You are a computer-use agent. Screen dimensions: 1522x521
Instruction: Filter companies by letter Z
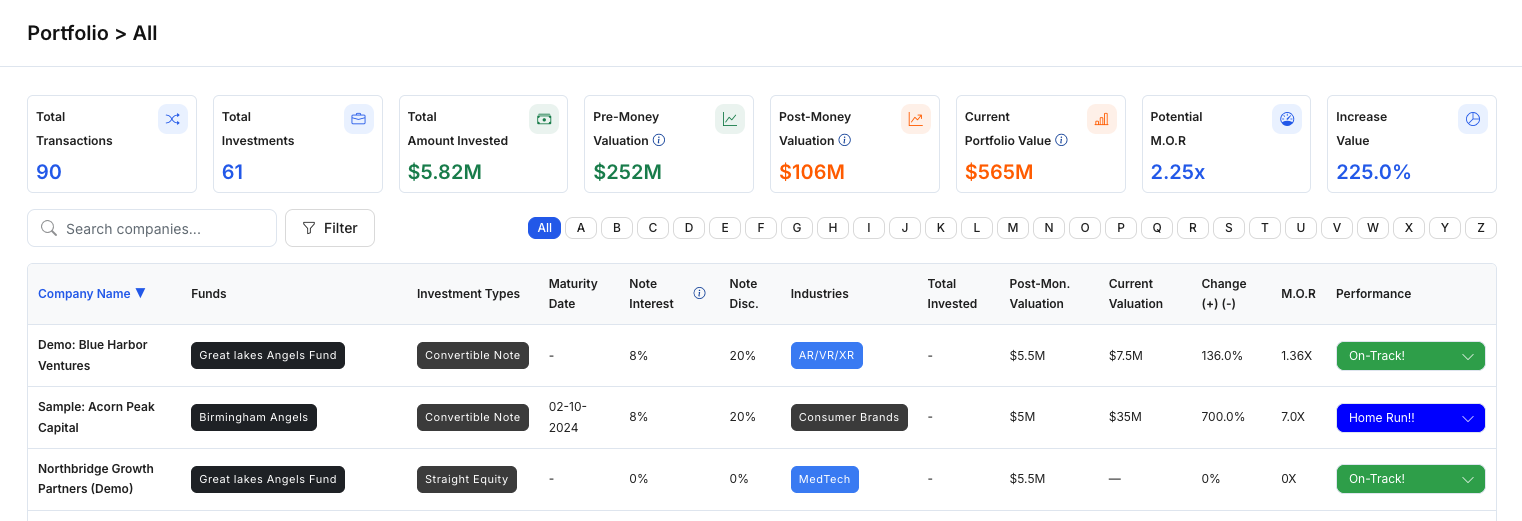(x=1480, y=228)
